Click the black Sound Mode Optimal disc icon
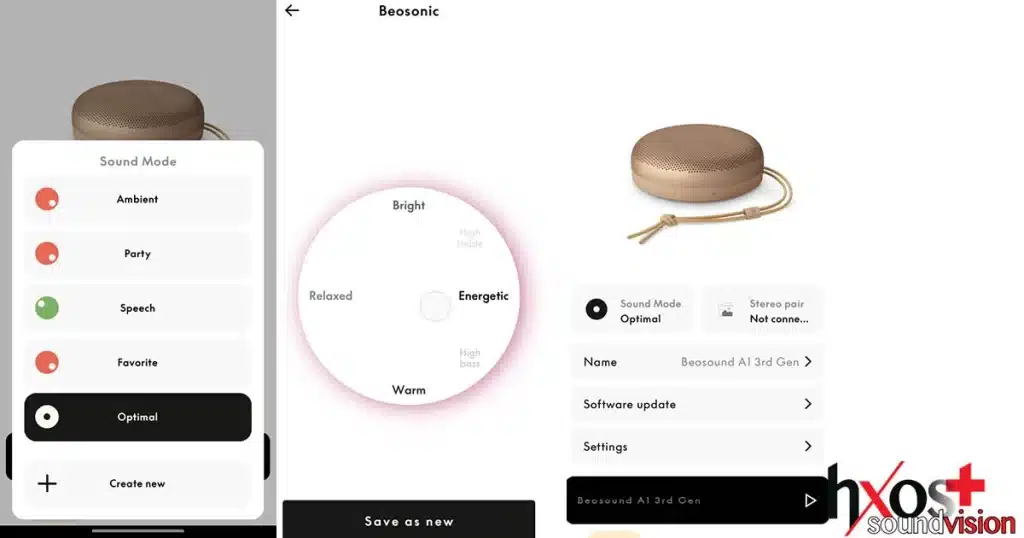 (596, 309)
